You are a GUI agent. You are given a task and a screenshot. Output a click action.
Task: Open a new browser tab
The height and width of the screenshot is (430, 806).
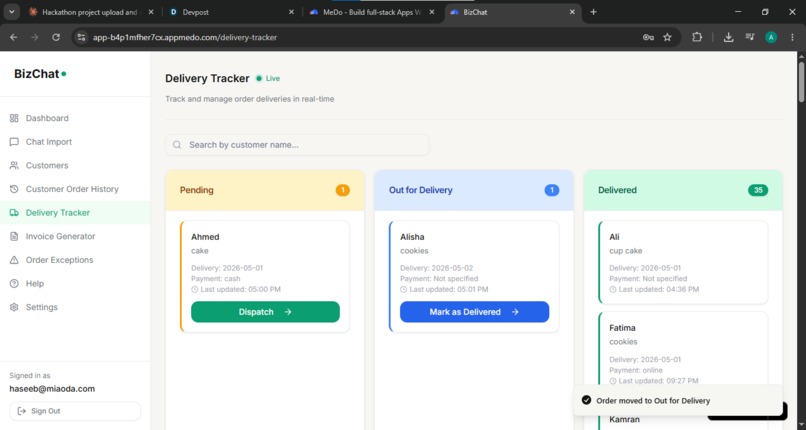pyautogui.click(x=593, y=12)
